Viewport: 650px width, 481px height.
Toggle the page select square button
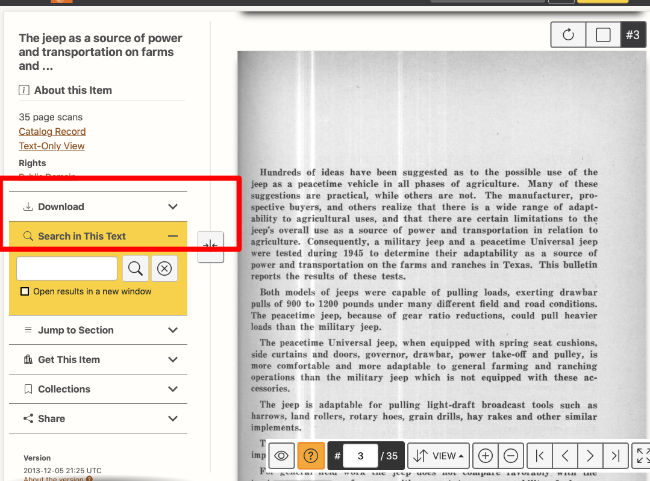tap(603, 35)
